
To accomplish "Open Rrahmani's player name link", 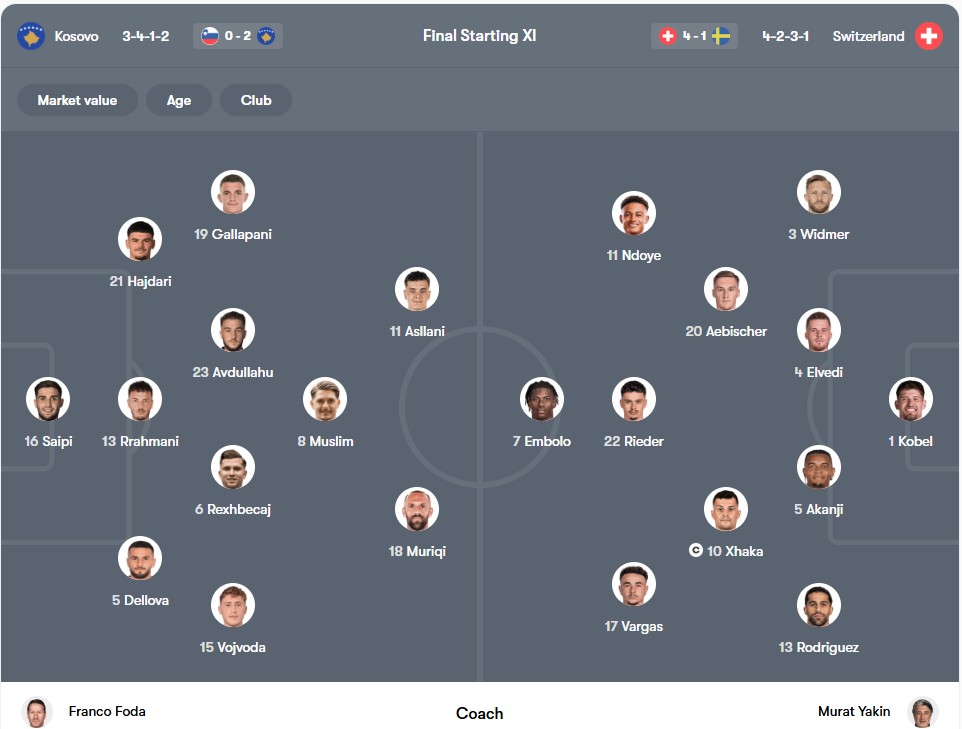I will tap(140, 441).
